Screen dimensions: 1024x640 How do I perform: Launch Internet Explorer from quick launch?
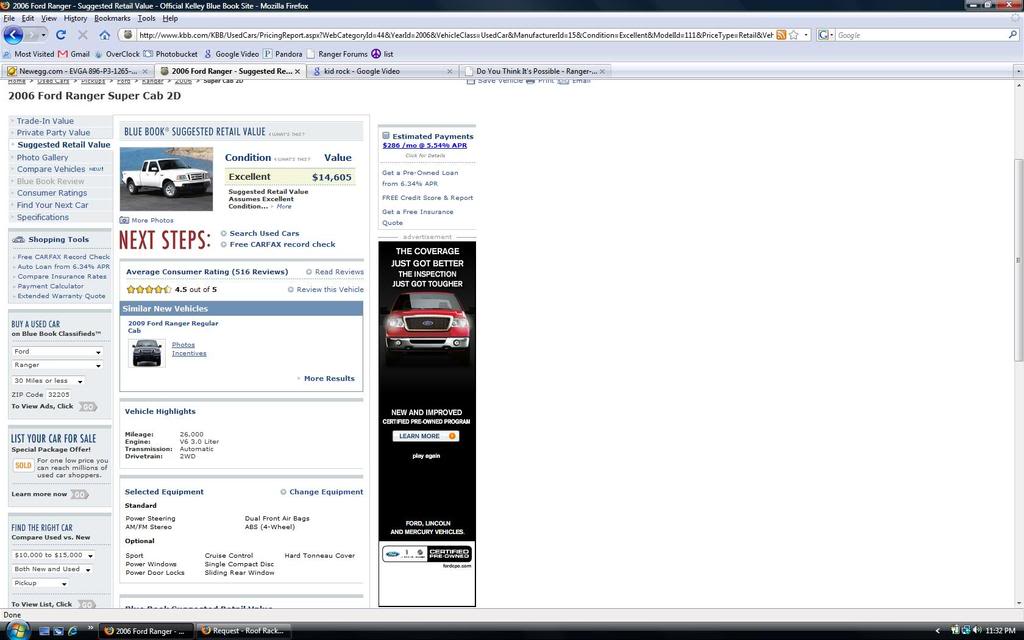click(x=72, y=631)
